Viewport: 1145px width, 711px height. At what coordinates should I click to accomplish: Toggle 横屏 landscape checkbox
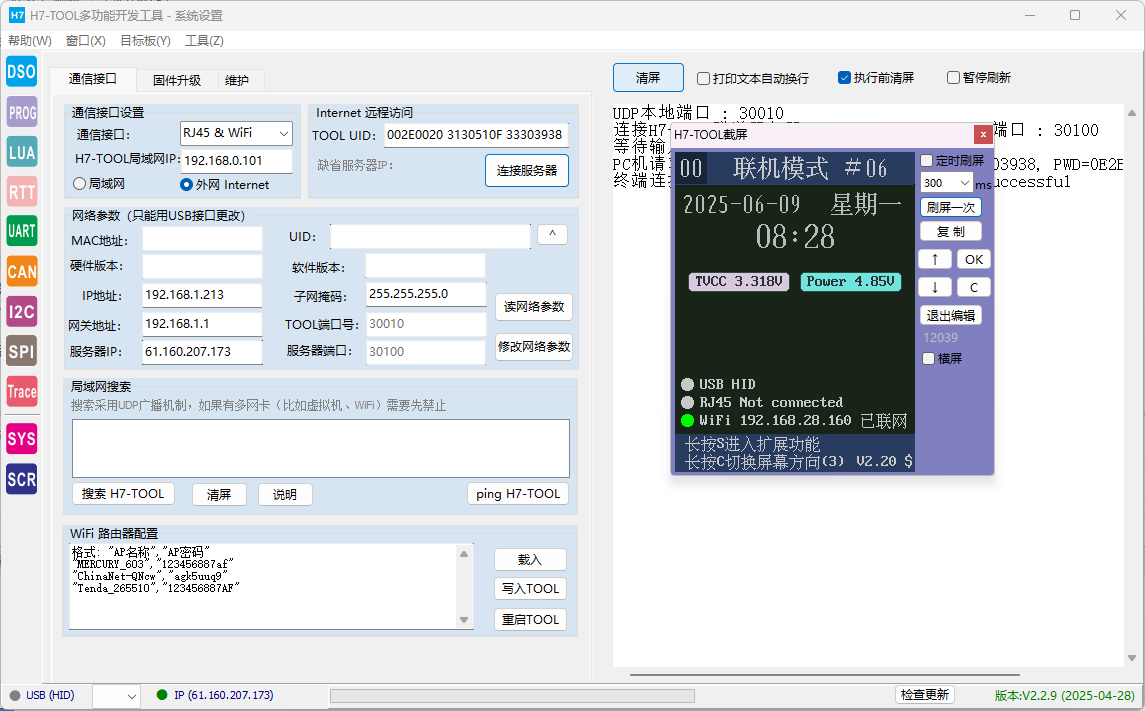point(942,358)
